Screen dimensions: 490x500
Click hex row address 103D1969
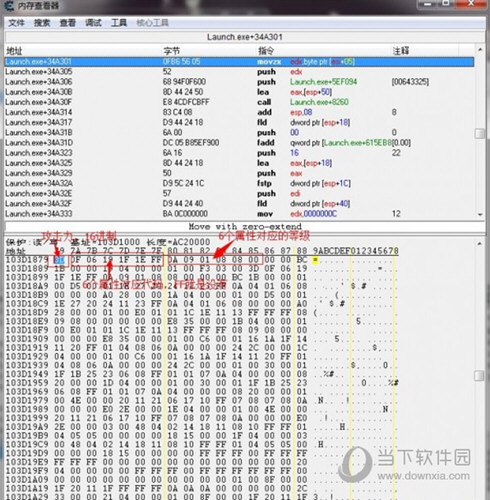pyautogui.click(x=27, y=392)
